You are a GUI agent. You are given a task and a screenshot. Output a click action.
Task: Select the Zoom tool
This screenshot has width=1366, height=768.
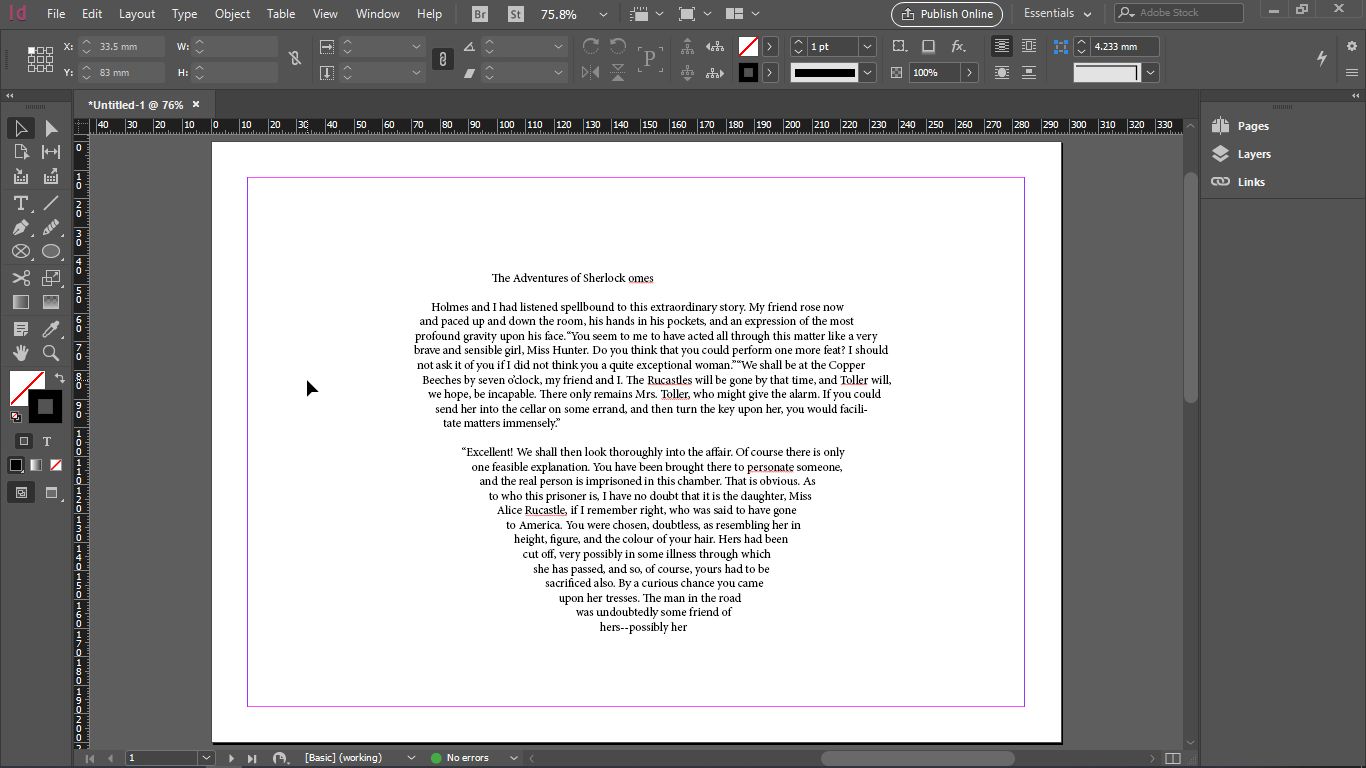(51, 353)
